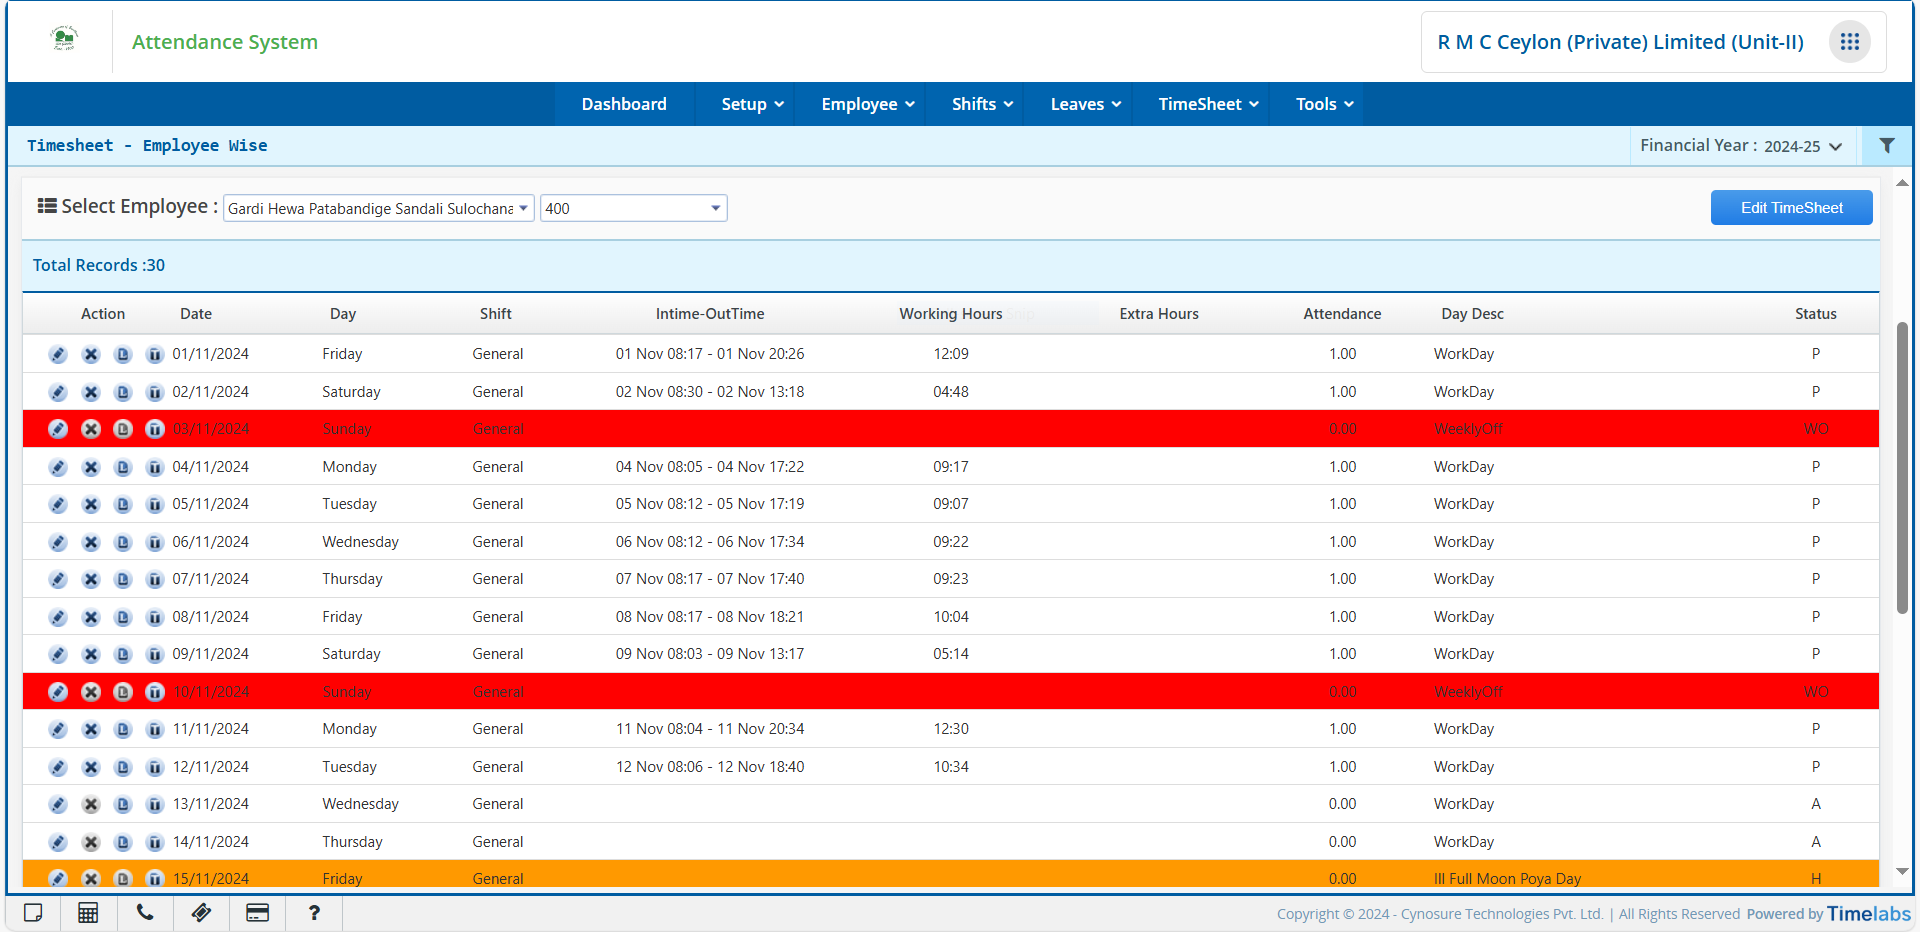The height and width of the screenshot is (932, 1920).
Task: Expand the Tools menu
Action: [1324, 104]
